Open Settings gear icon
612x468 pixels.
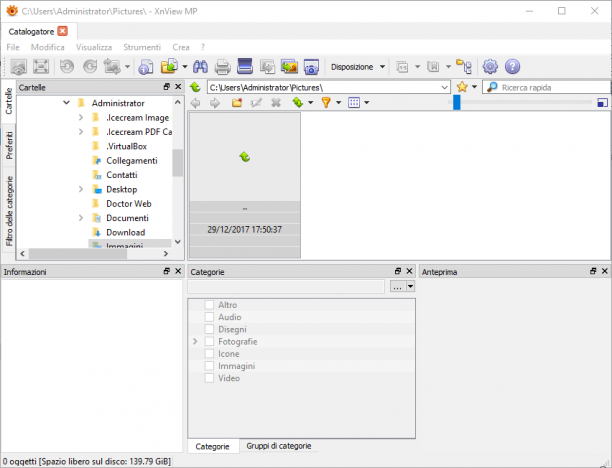[x=490, y=67]
